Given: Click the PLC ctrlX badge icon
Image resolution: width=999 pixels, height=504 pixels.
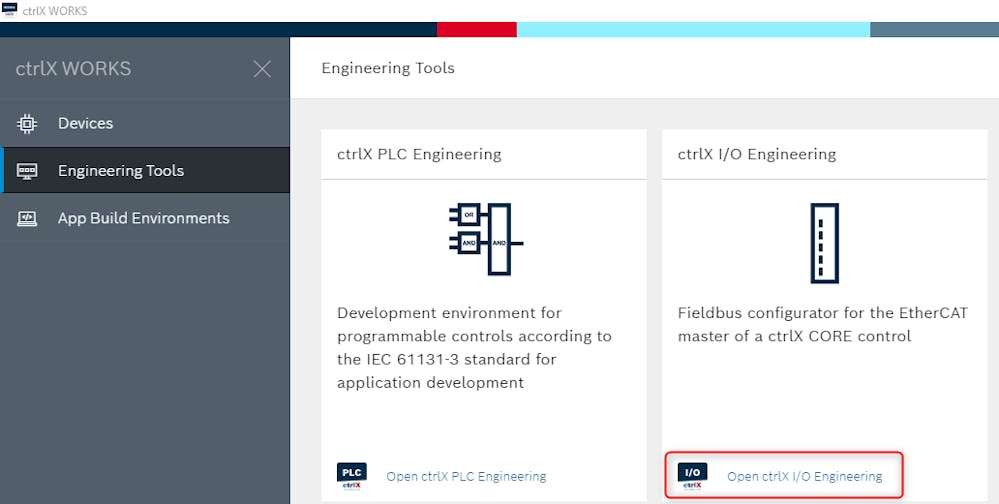Looking at the screenshot, I should (x=352, y=477).
